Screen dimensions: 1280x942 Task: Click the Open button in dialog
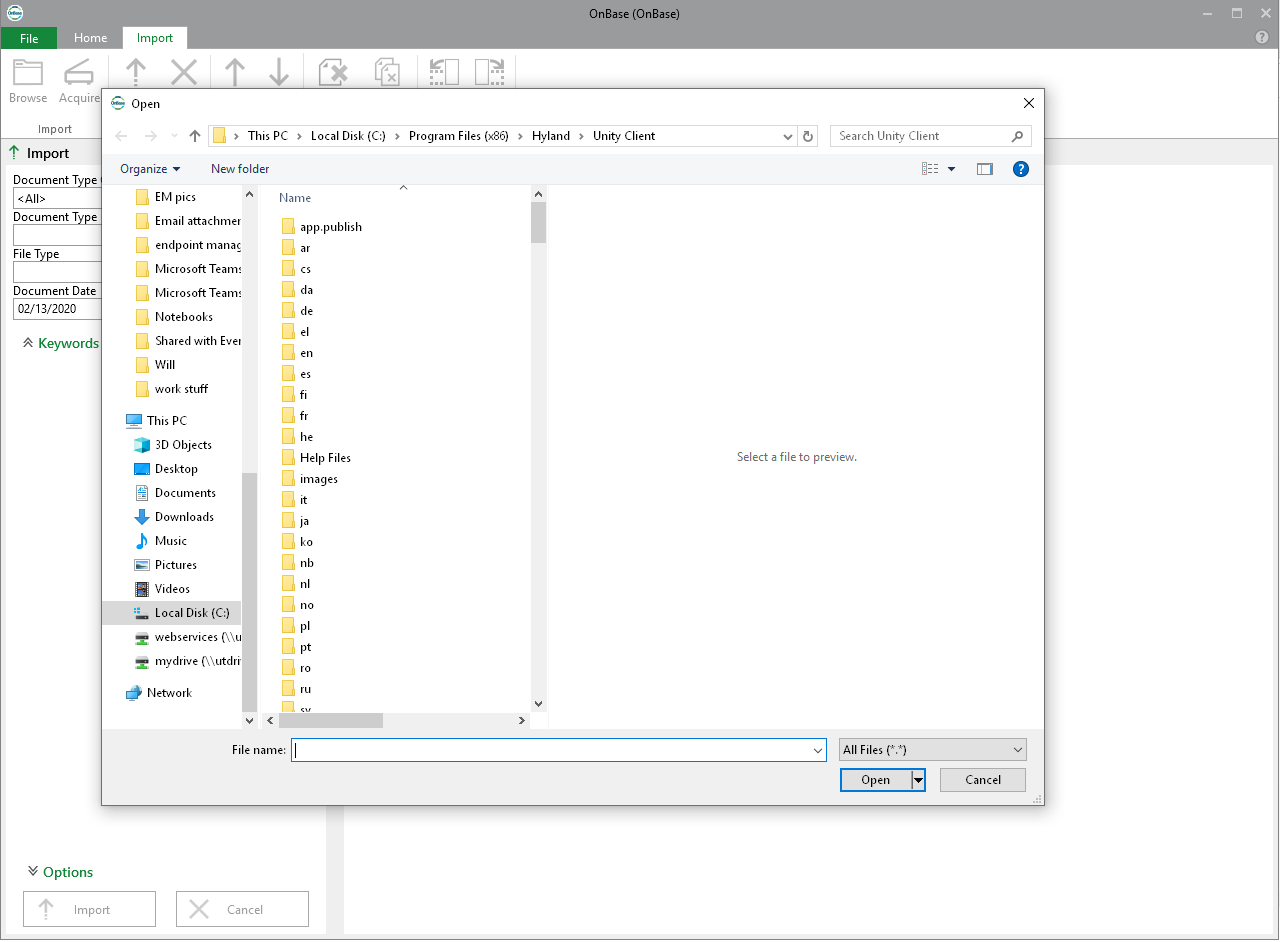click(876, 780)
